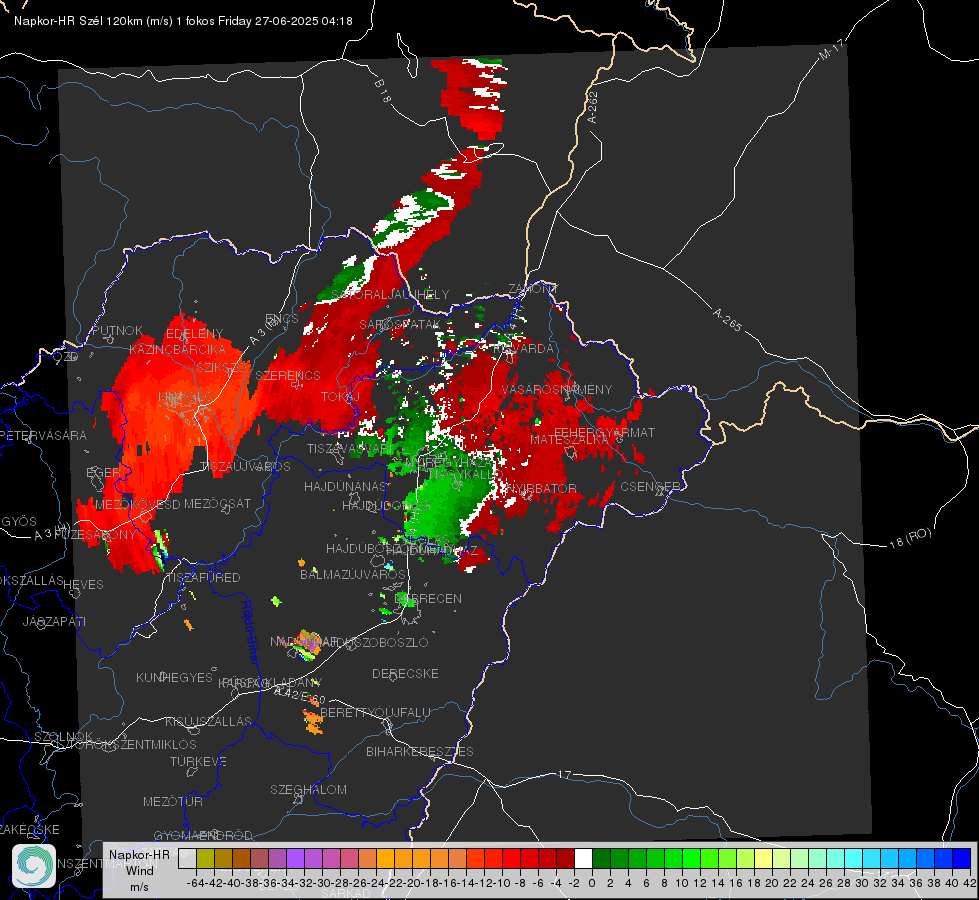Viewport: 979px width, 900px height.
Task: Click the BERETTYÓÚJFALU label
Action: (375, 712)
